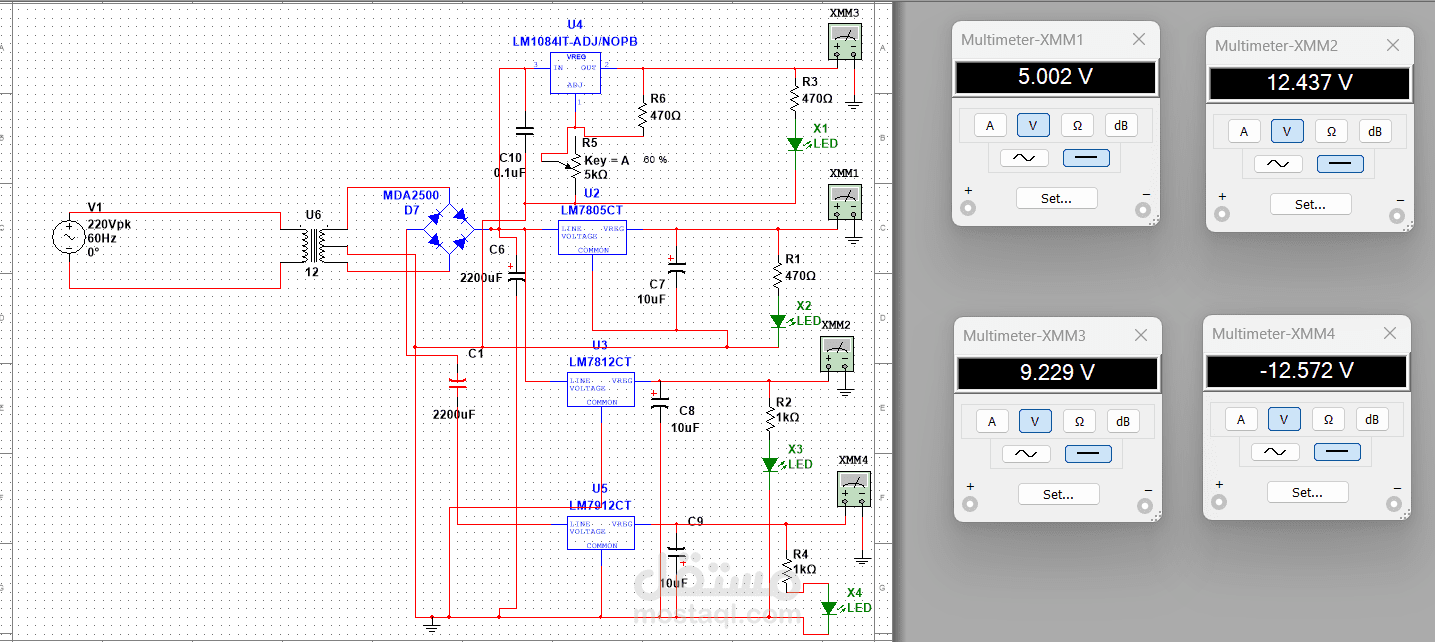
Task: Close the Multimeter-XMM2 window
Action: tap(1392, 46)
